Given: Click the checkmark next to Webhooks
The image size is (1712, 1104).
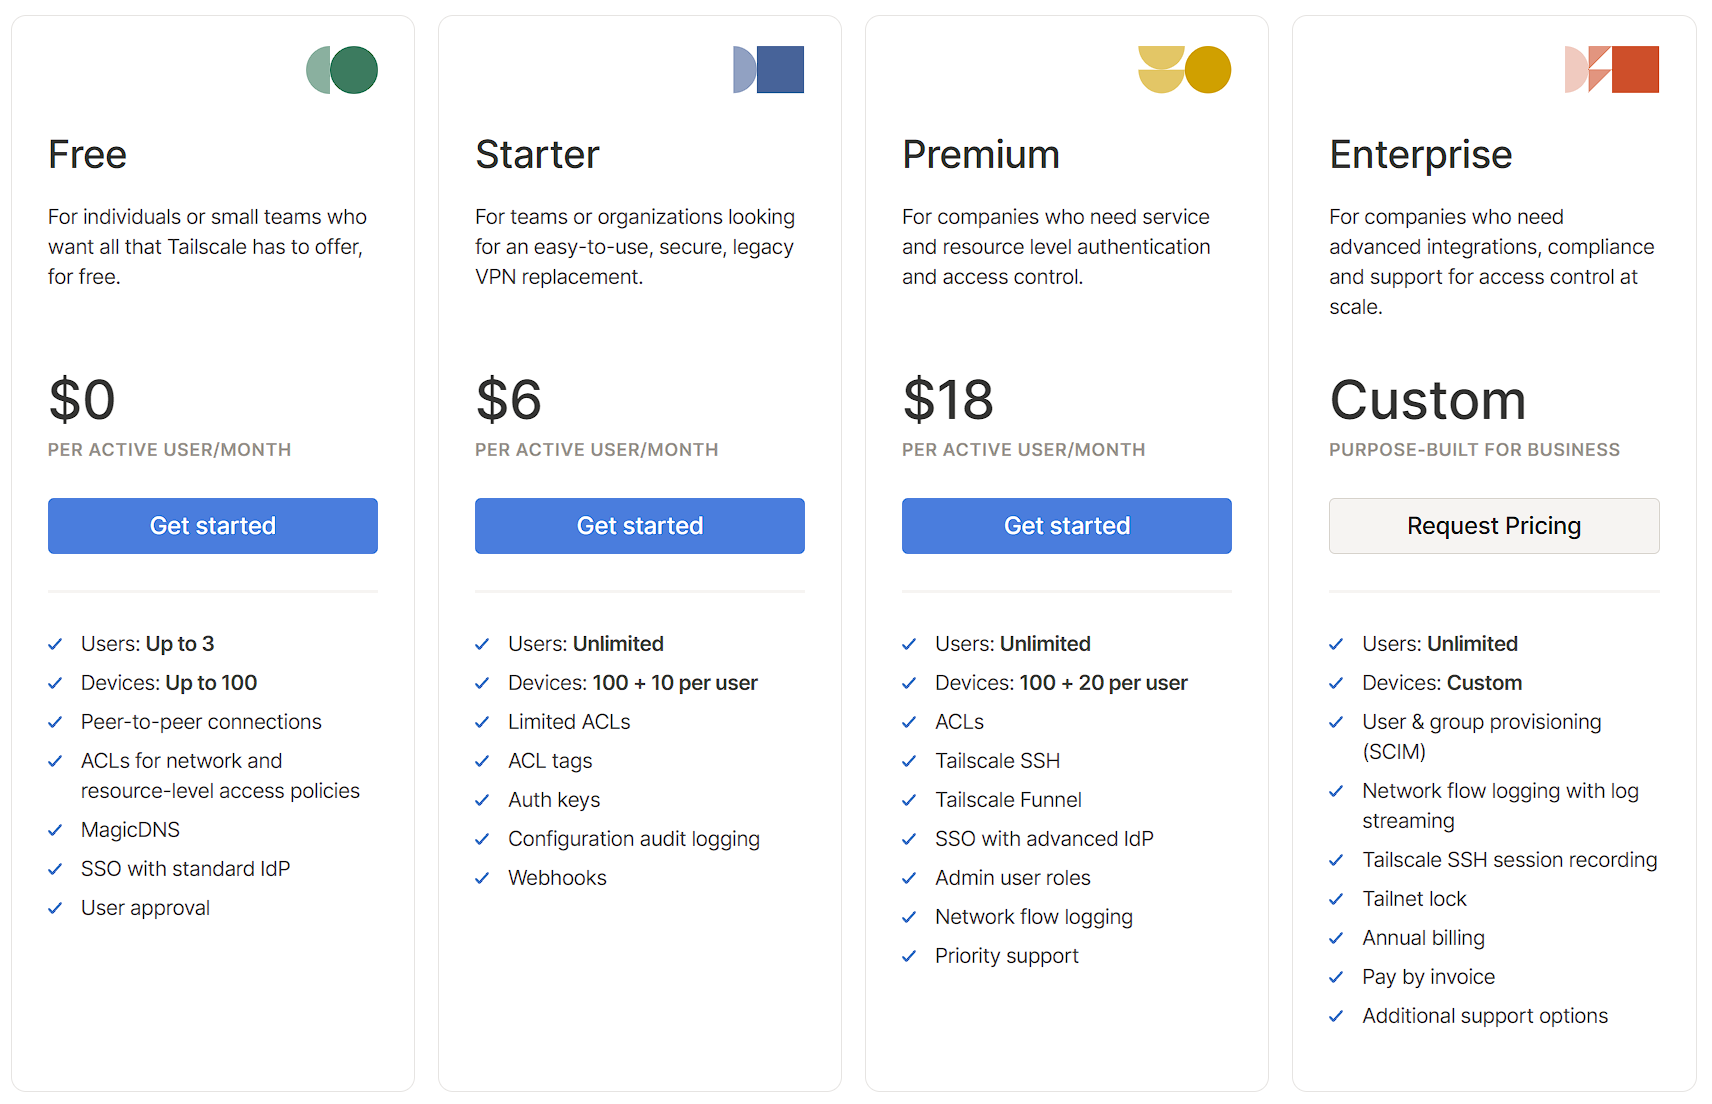Looking at the screenshot, I should (x=483, y=878).
